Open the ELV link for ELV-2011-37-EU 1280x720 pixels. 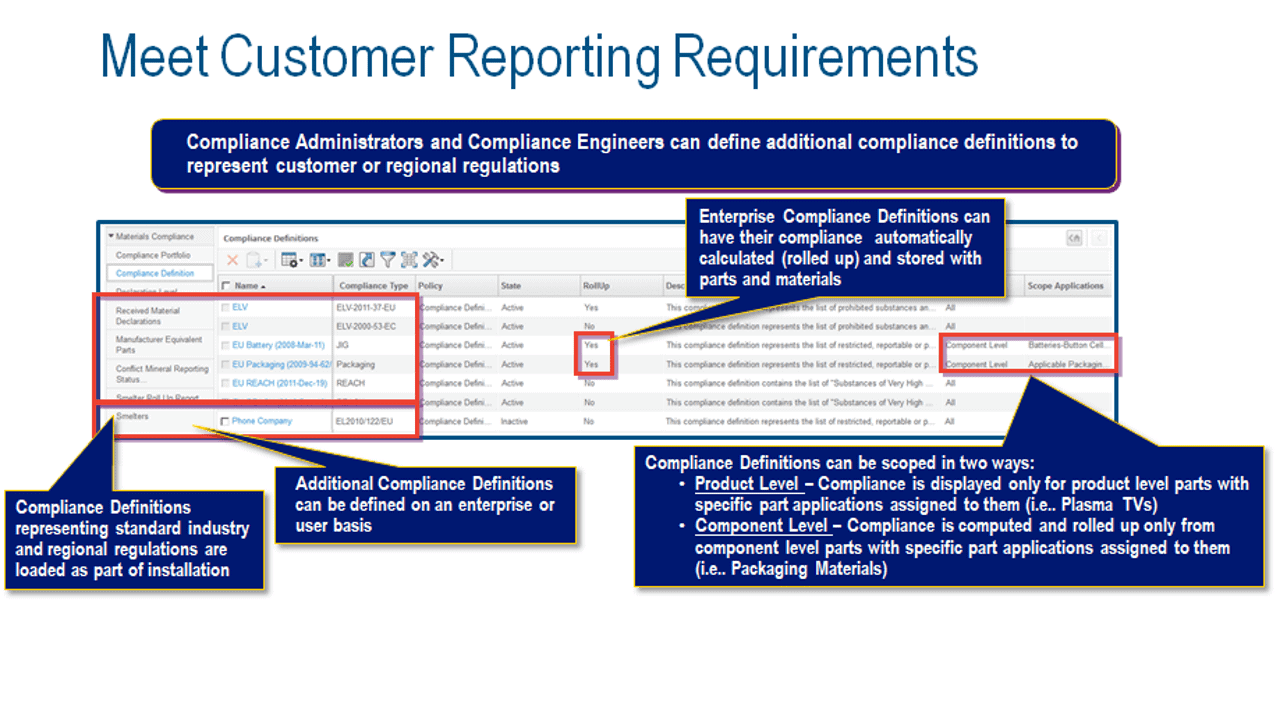point(240,308)
